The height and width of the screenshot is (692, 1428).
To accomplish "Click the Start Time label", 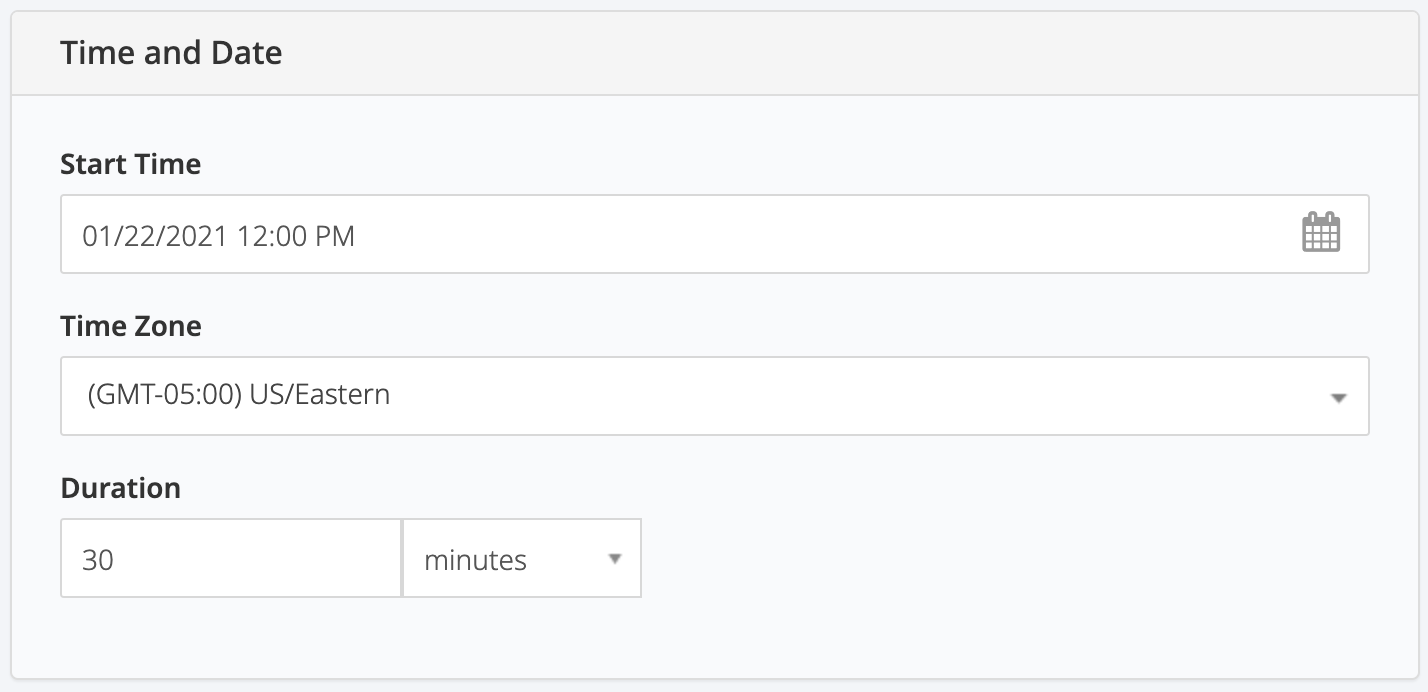I will (x=131, y=164).
